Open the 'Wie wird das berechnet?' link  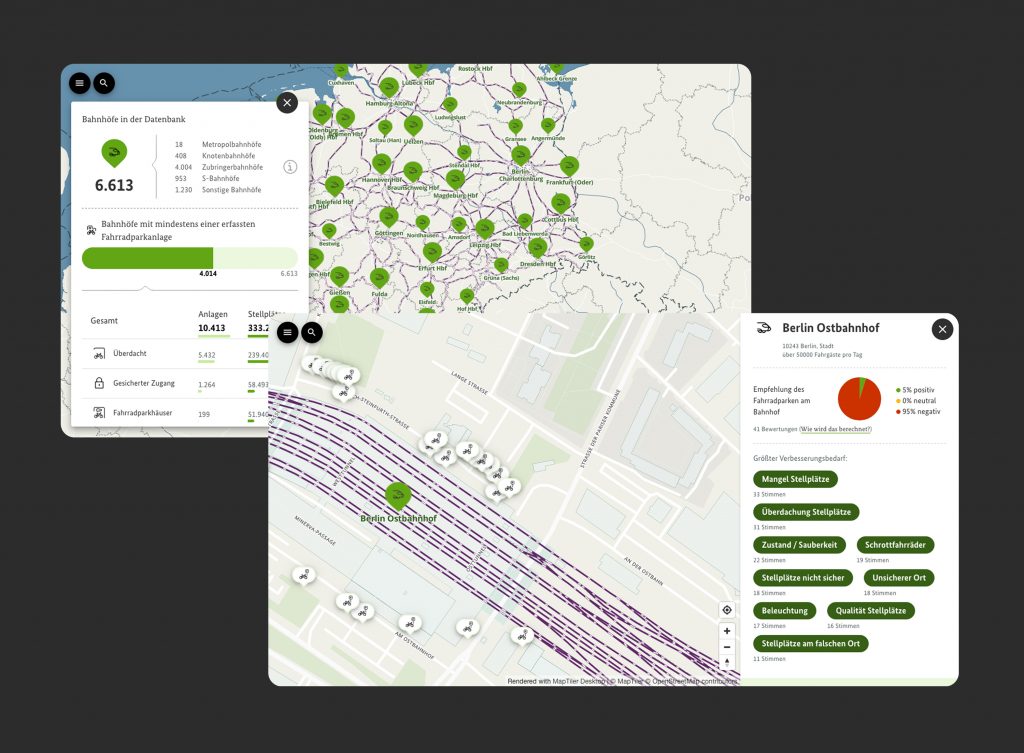pos(835,429)
